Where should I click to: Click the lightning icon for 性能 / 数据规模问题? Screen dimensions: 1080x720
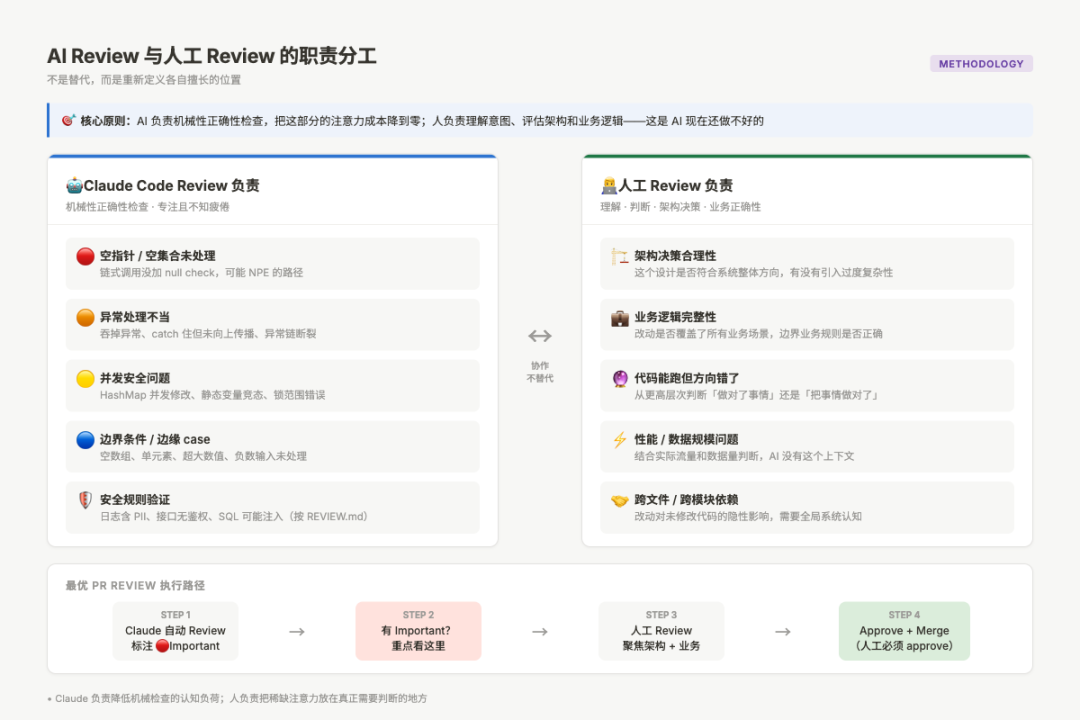(620, 440)
